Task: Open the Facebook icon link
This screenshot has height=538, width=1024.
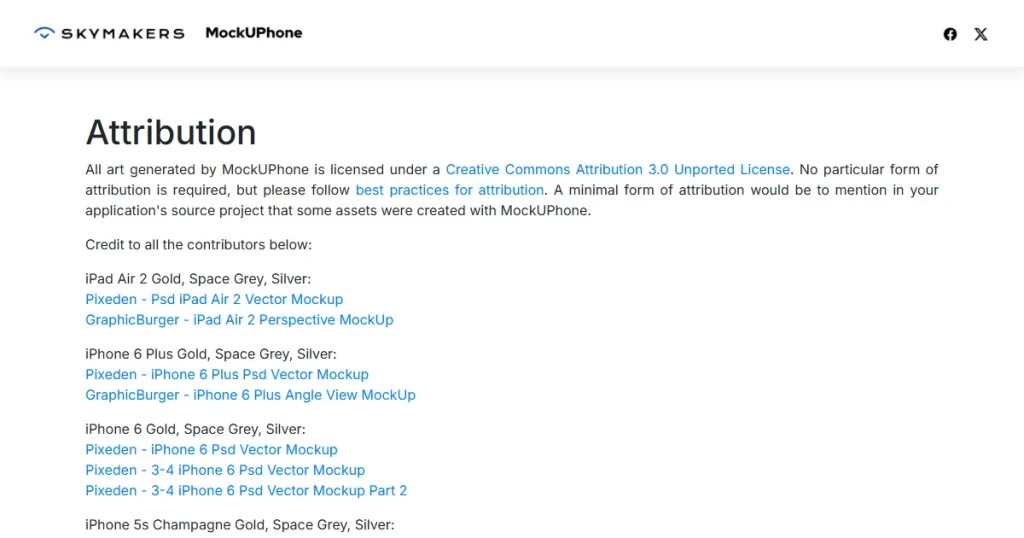Action: tap(950, 34)
